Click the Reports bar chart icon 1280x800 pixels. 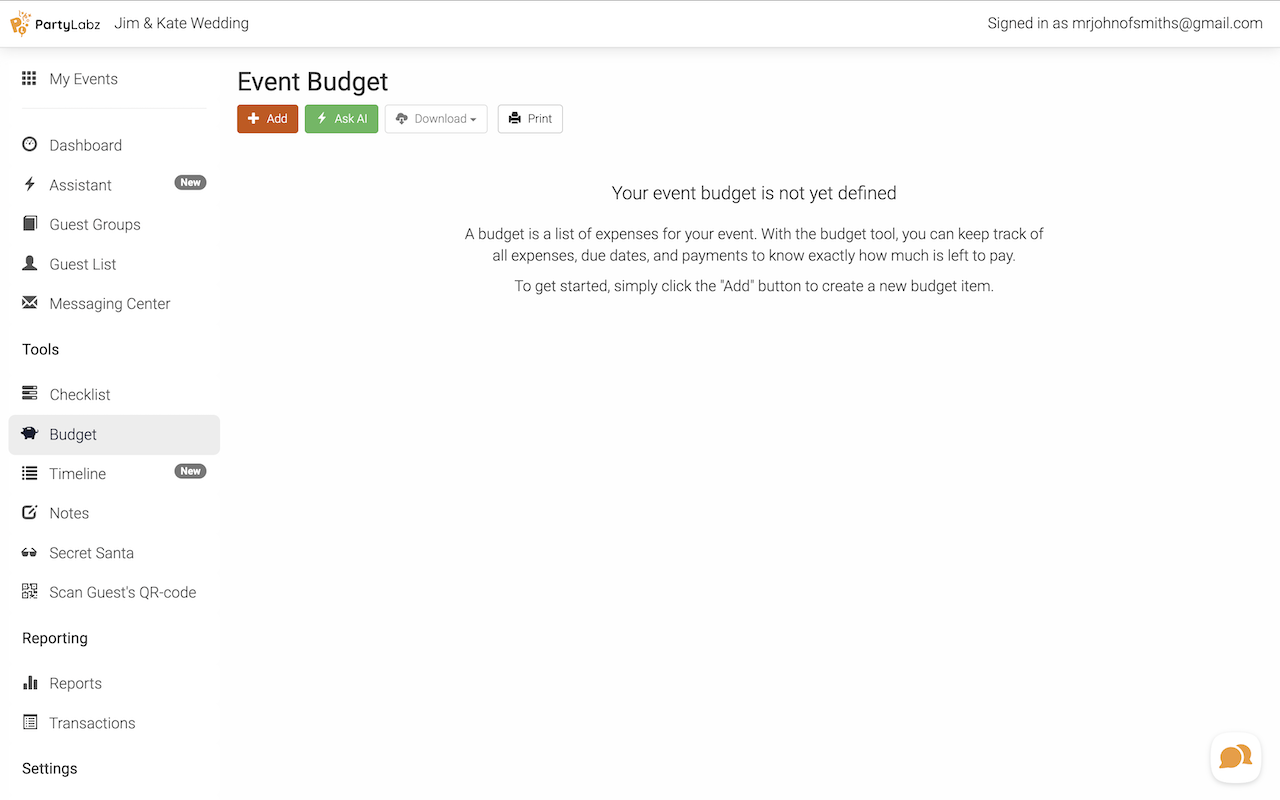(30, 683)
